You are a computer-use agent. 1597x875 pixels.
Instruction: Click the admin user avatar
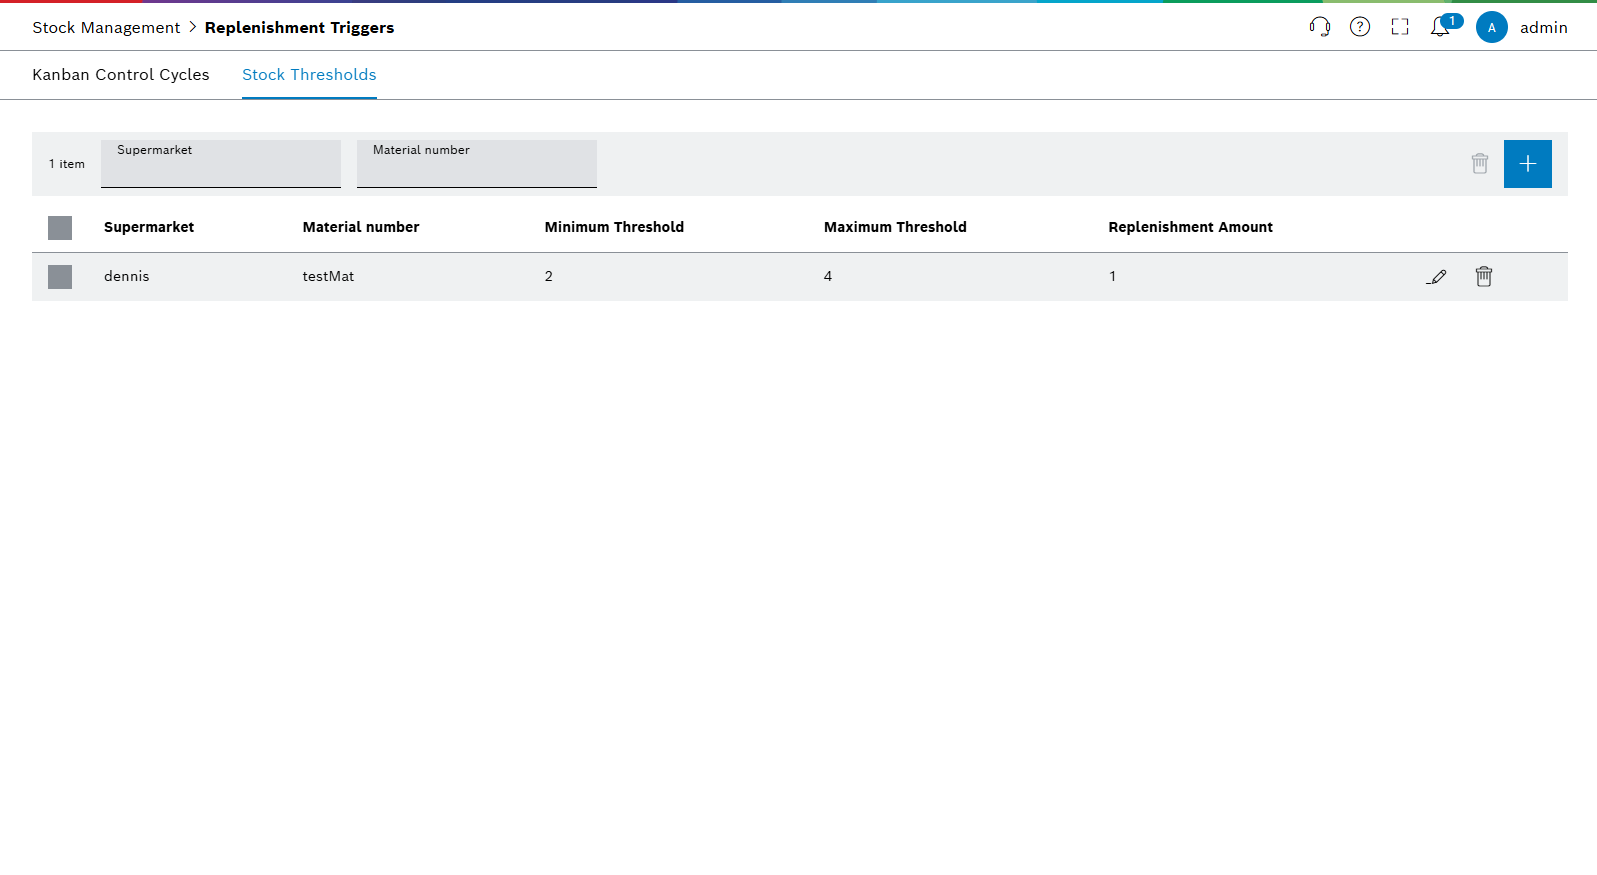click(x=1491, y=27)
